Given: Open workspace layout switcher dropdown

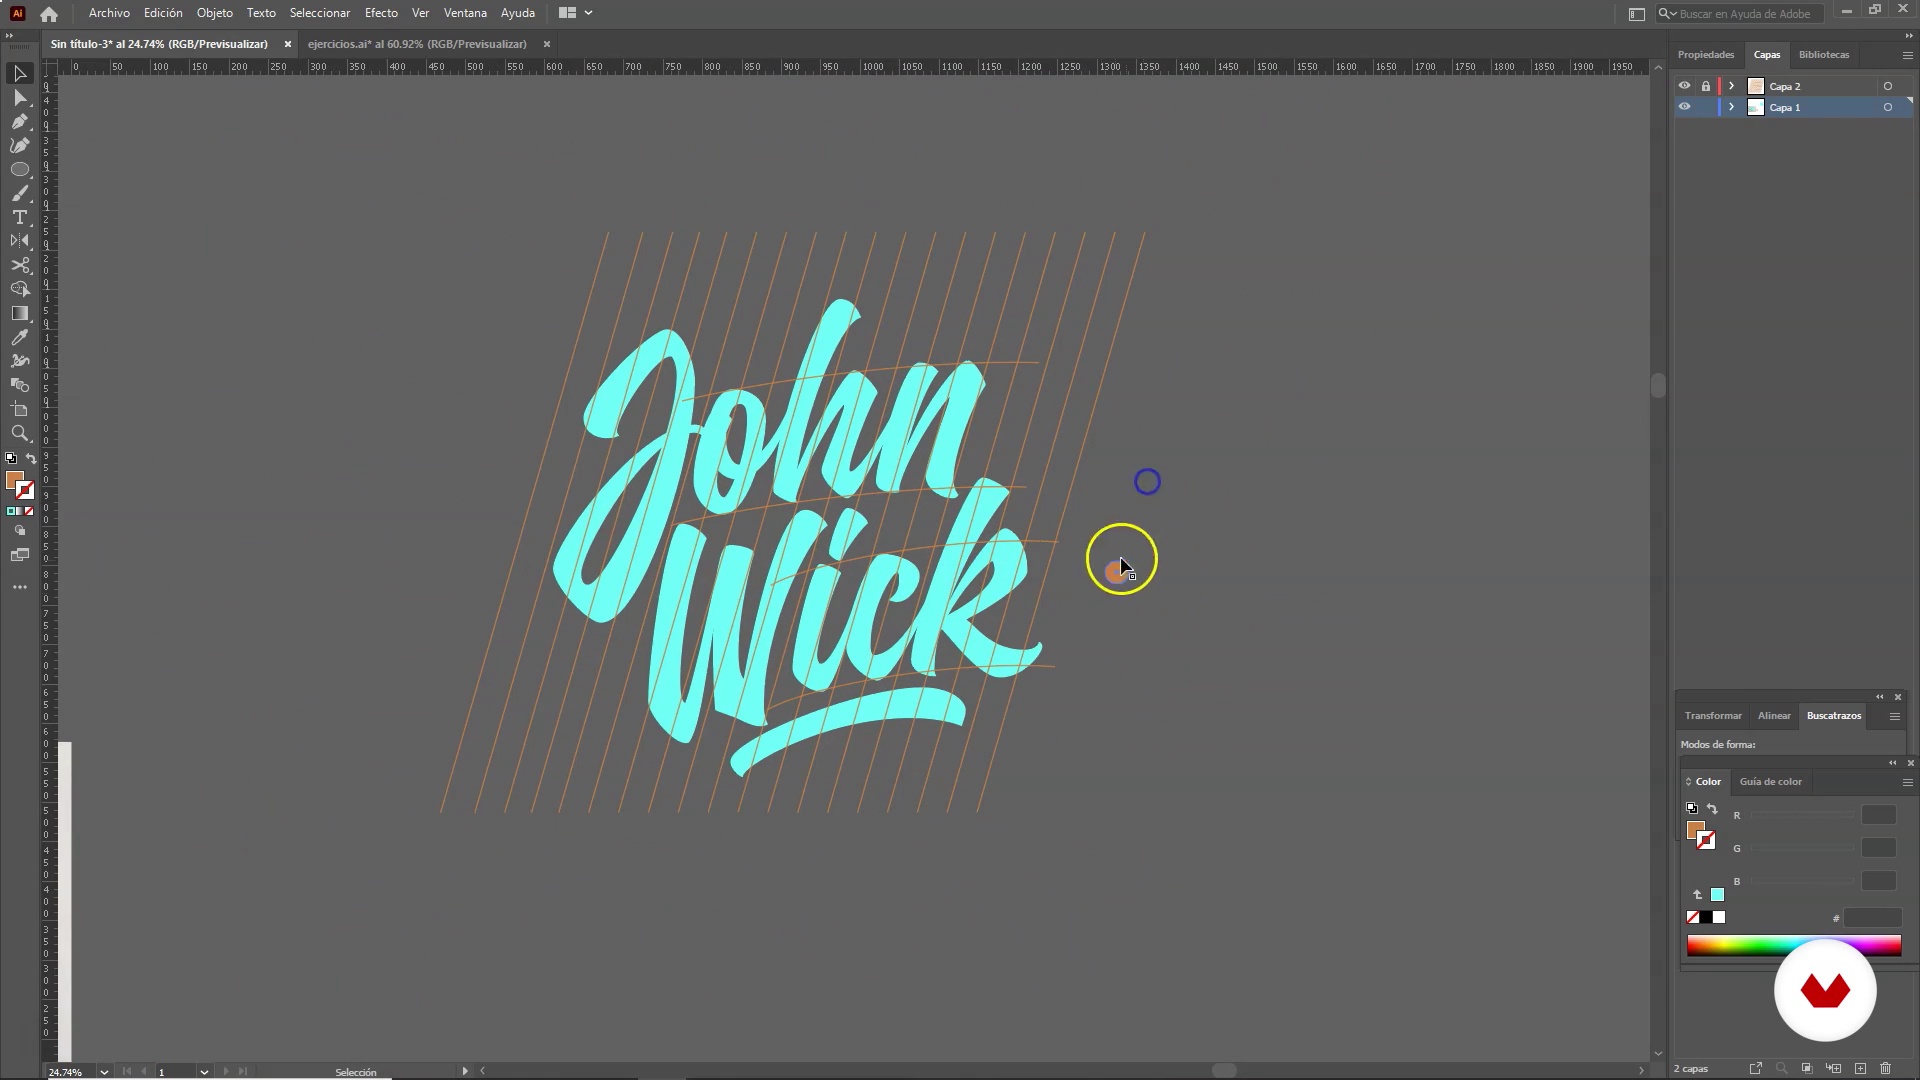Looking at the screenshot, I should (x=576, y=13).
